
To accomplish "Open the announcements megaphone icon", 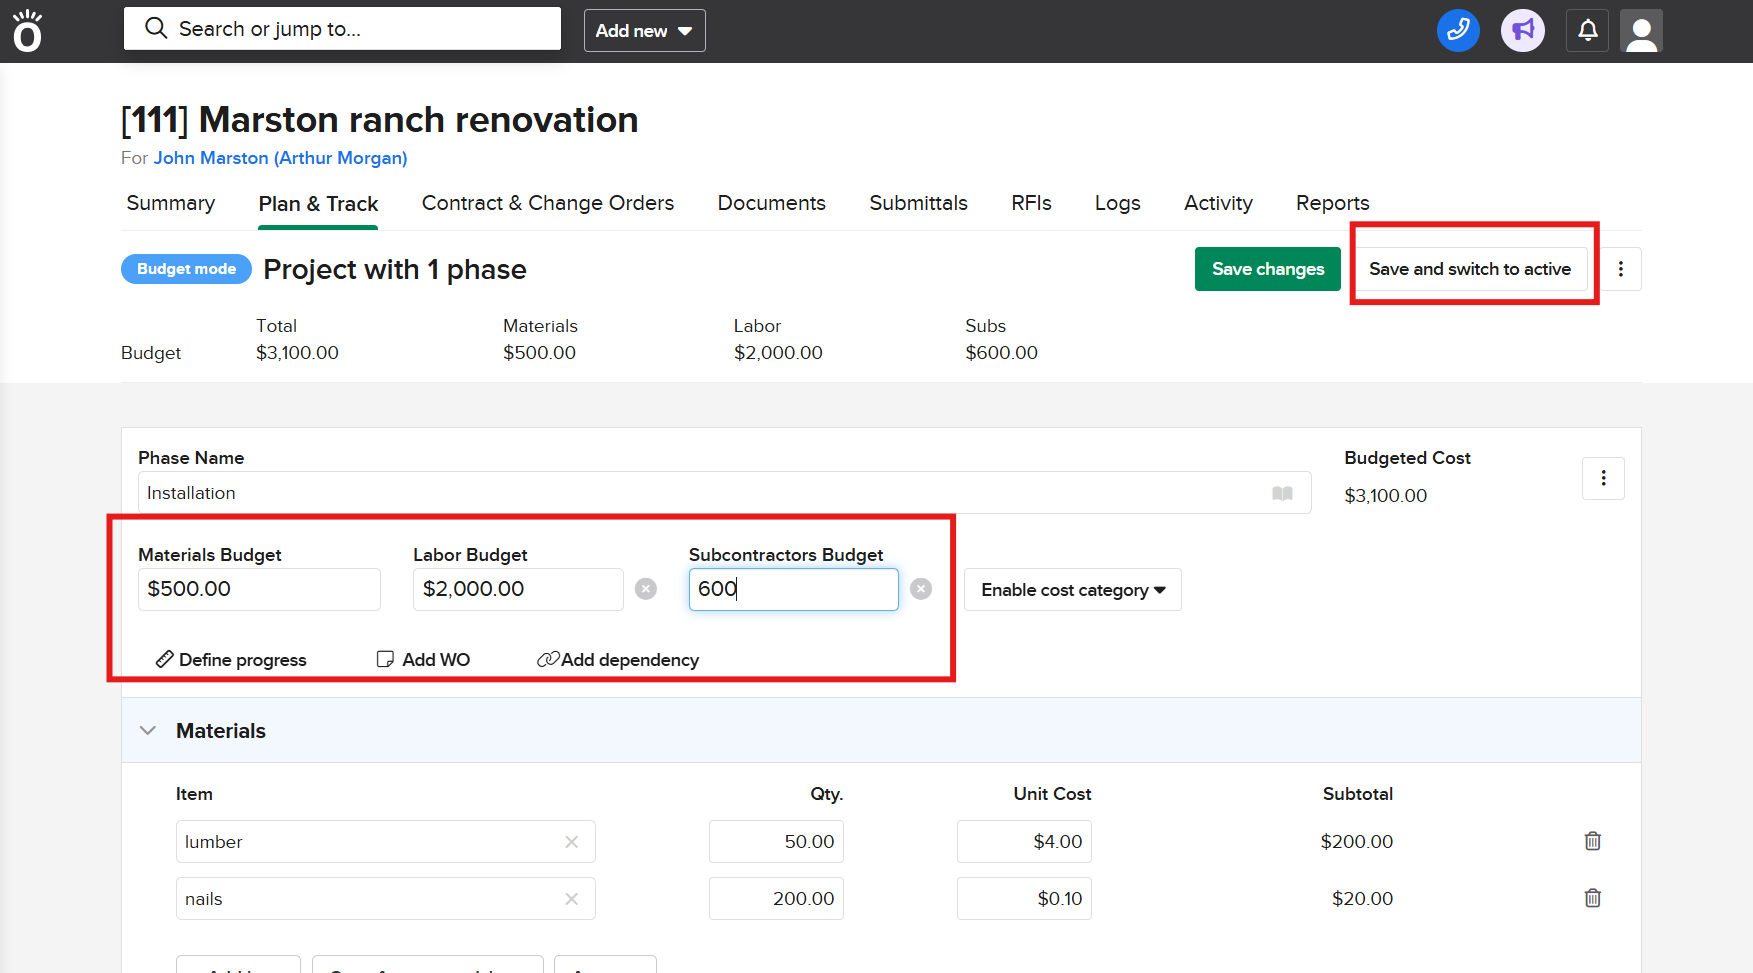I will point(1522,31).
